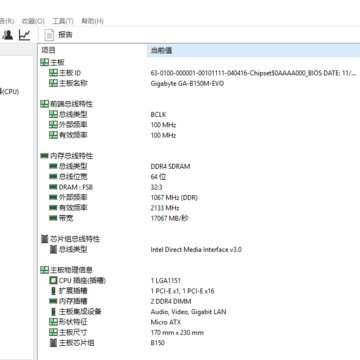Click the icon next to 外部频率 100 MHz
Viewport: 360px width, 360px height.
pyautogui.click(x=53, y=125)
